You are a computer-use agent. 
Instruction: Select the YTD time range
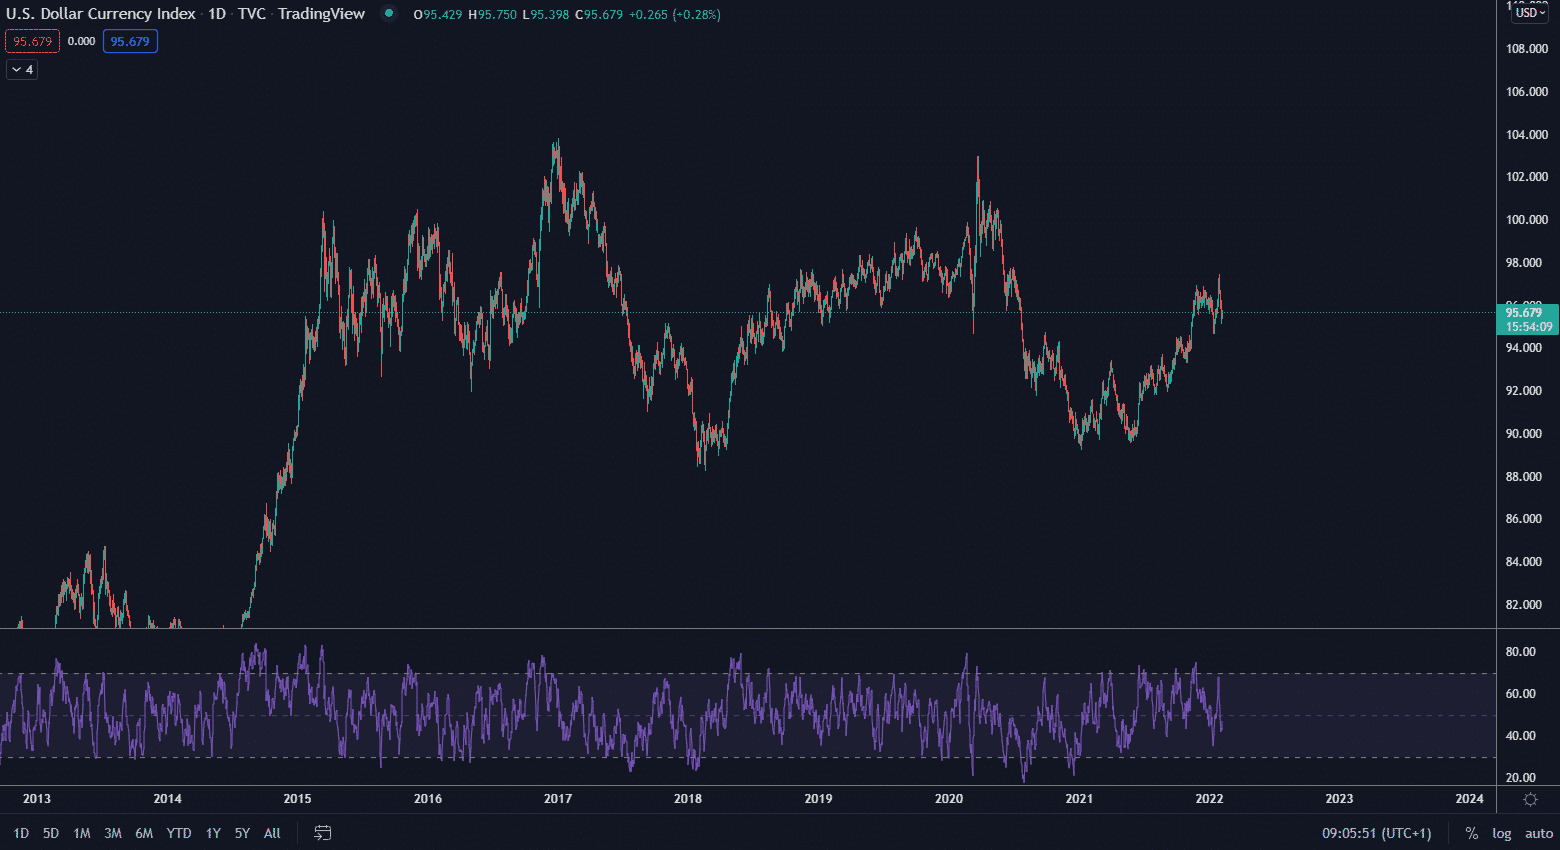click(179, 833)
